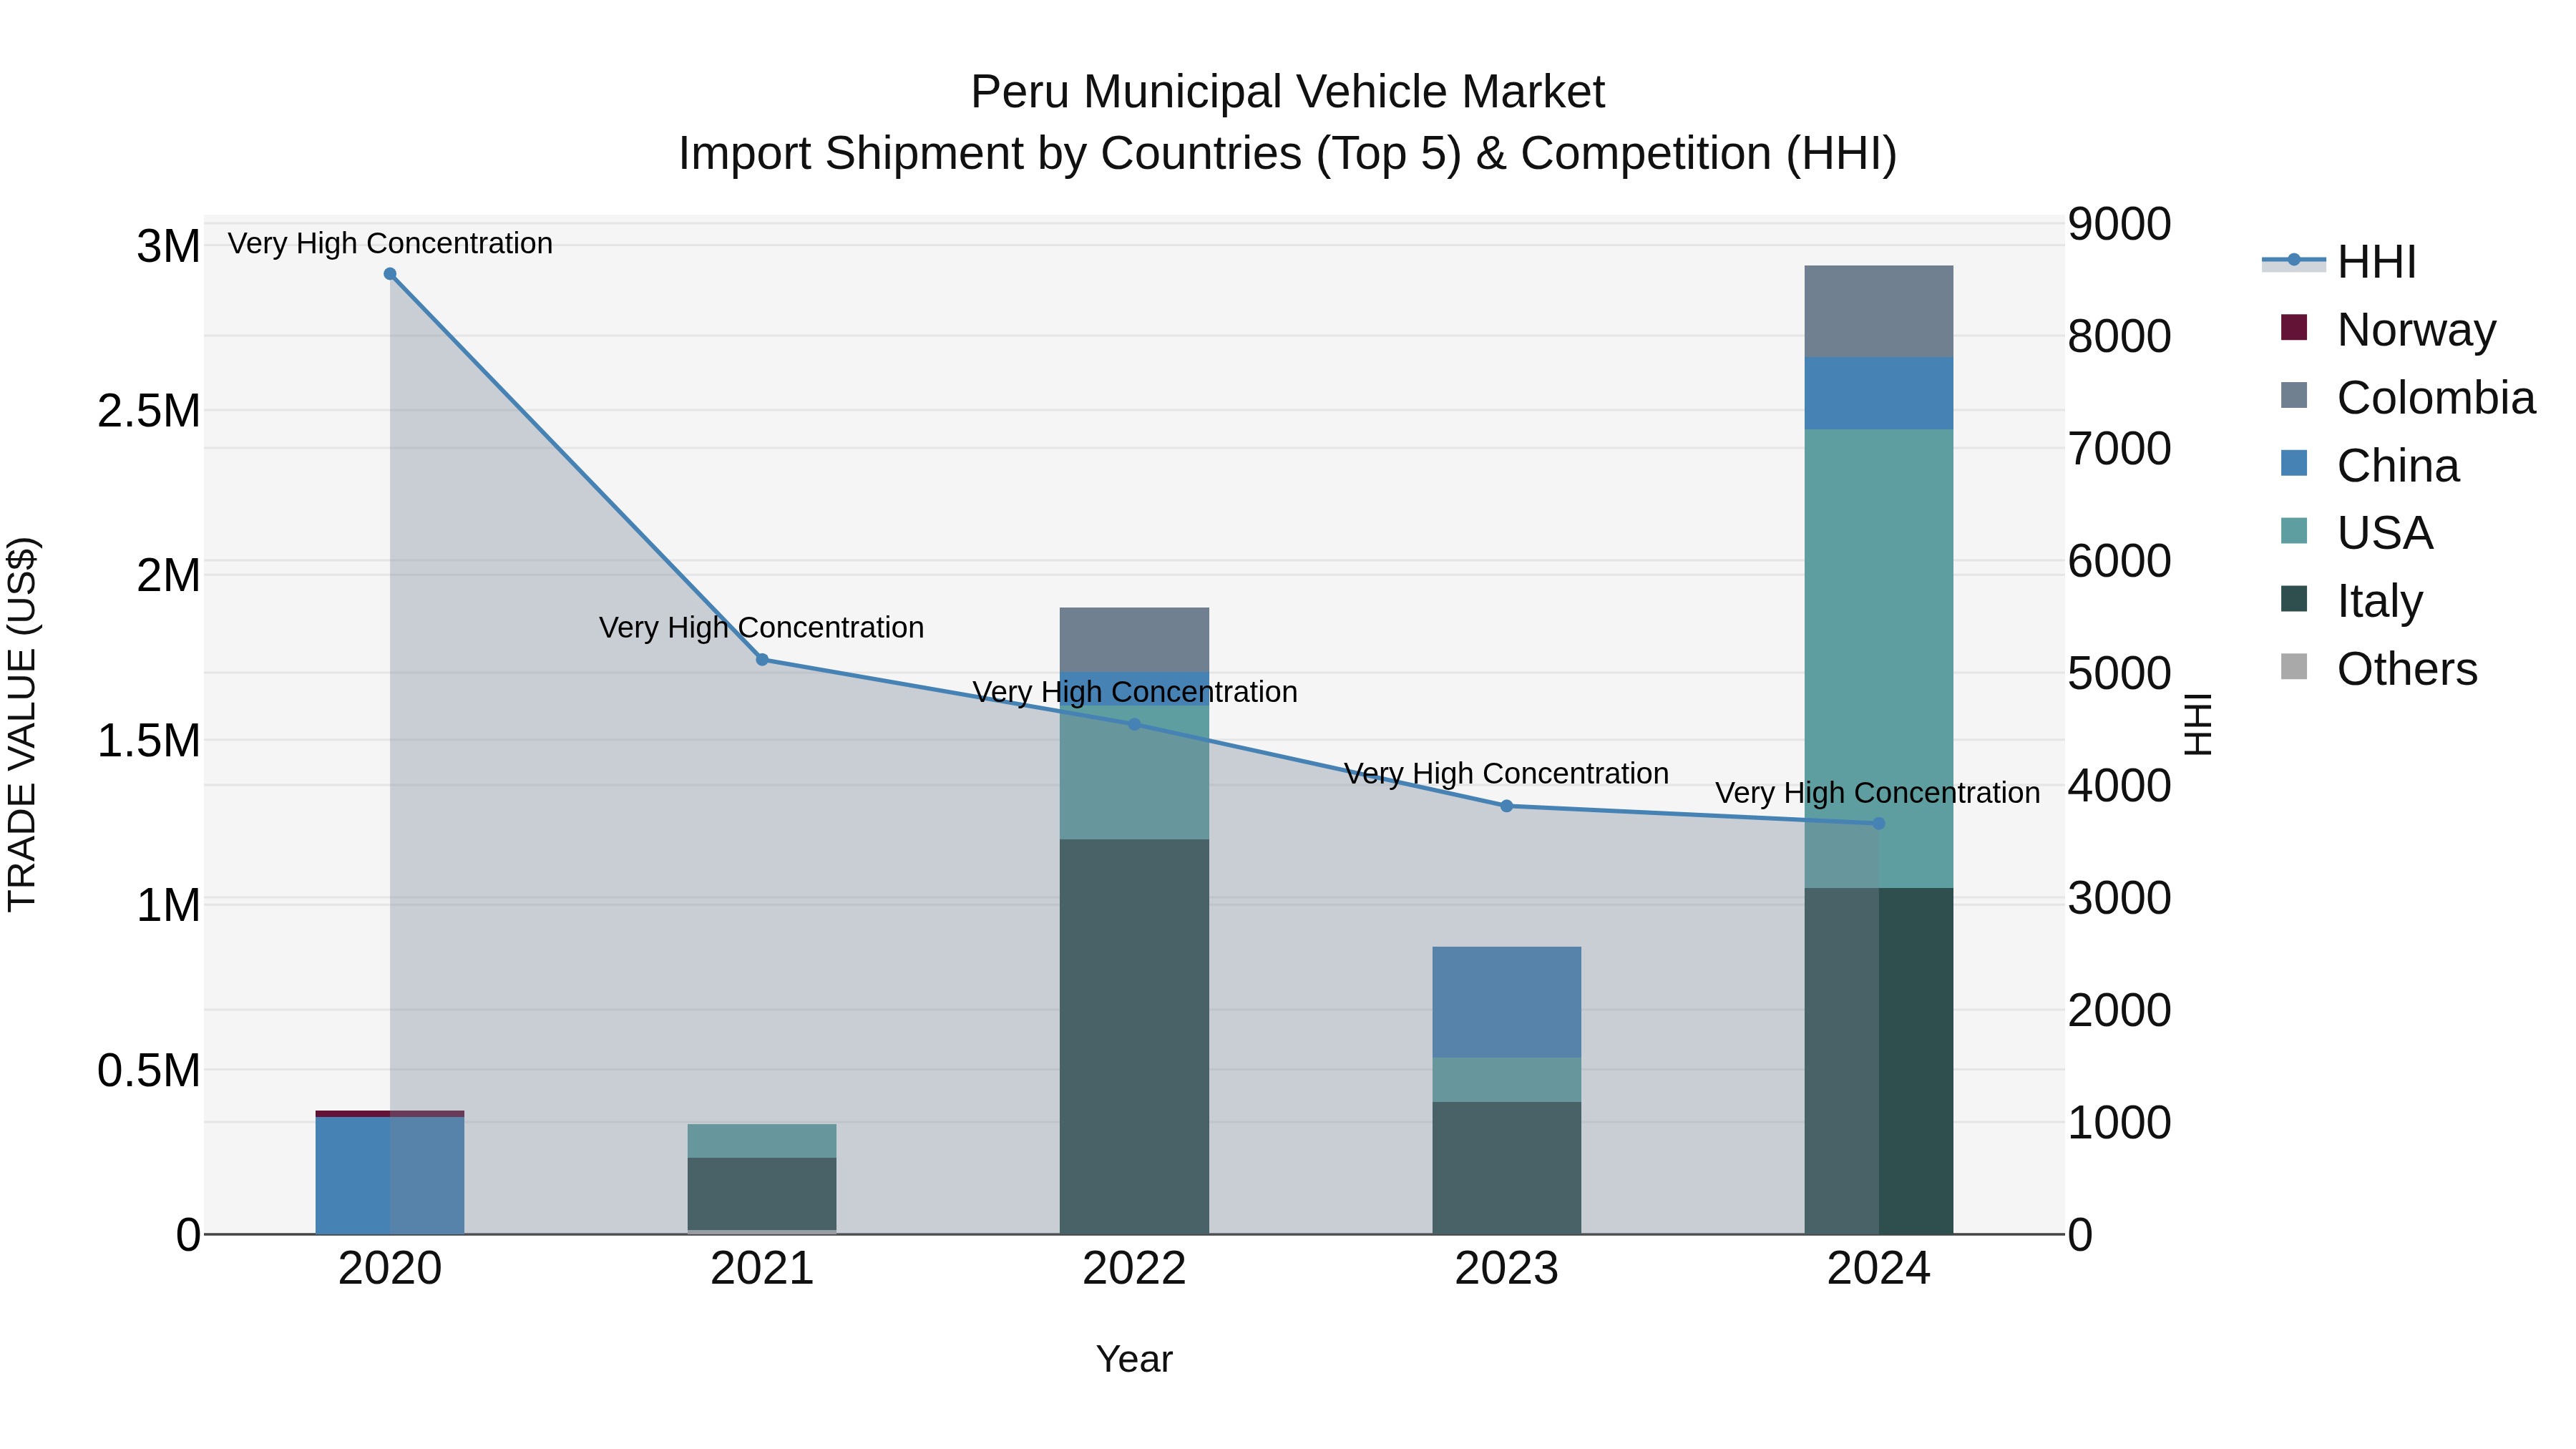
Task: Click the chart title Peru Municipal Vehicle Market
Action: pyautogui.click(x=1288, y=92)
